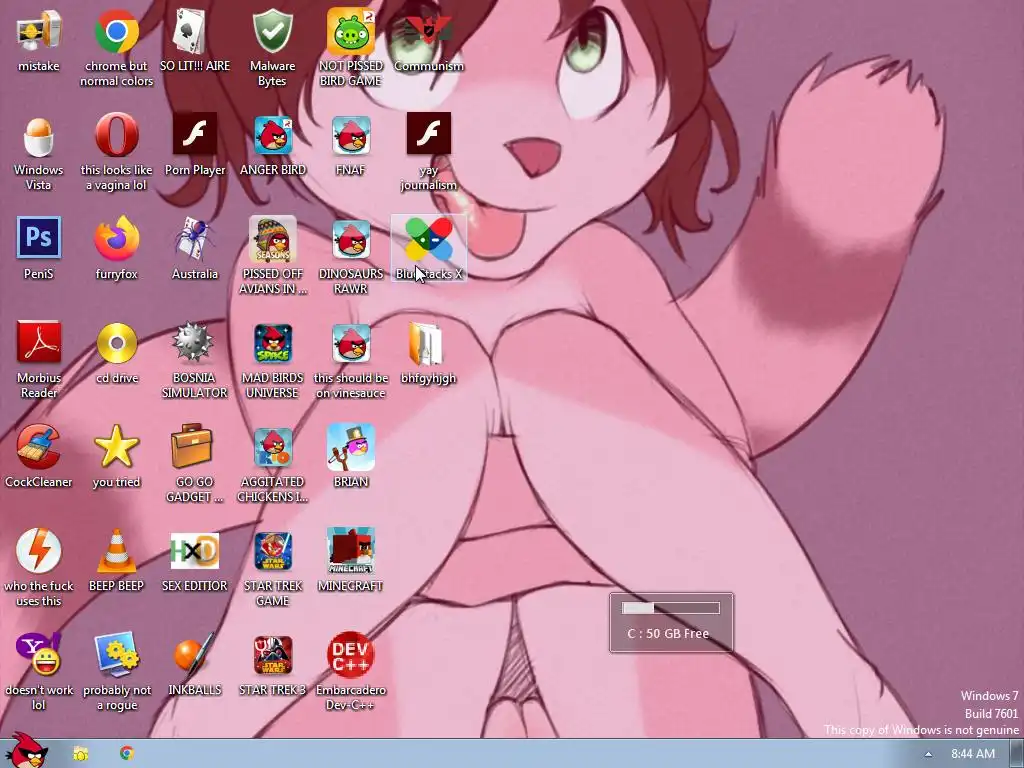Screen dimensions: 1024x768
Task: Open the 'Windows Vista' egg icon
Action: [x=39, y=135]
